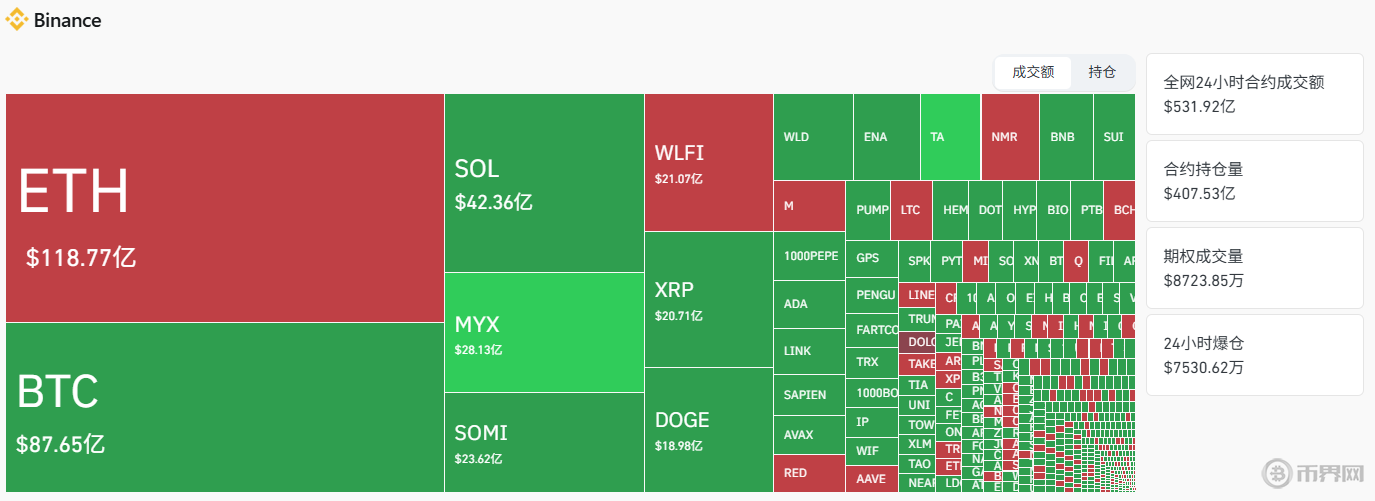
Task: Open the 合约持仓量 card
Action: (x=1254, y=181)
